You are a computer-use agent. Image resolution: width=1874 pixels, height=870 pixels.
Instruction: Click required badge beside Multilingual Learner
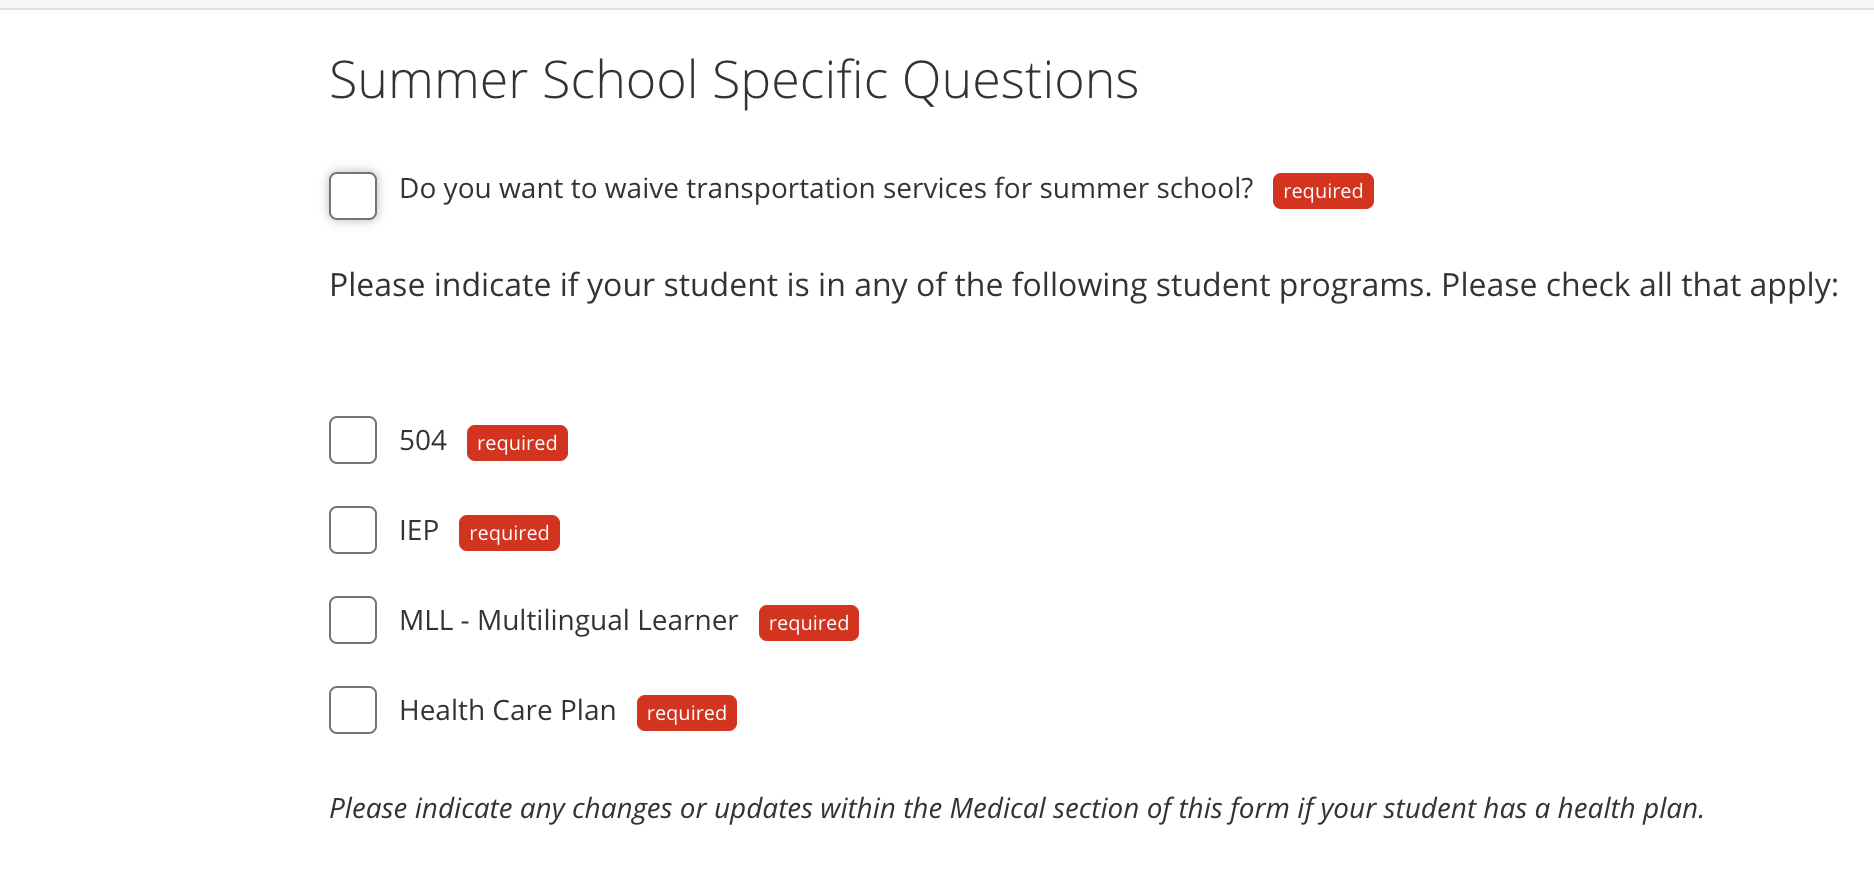(x=808, y=623)
